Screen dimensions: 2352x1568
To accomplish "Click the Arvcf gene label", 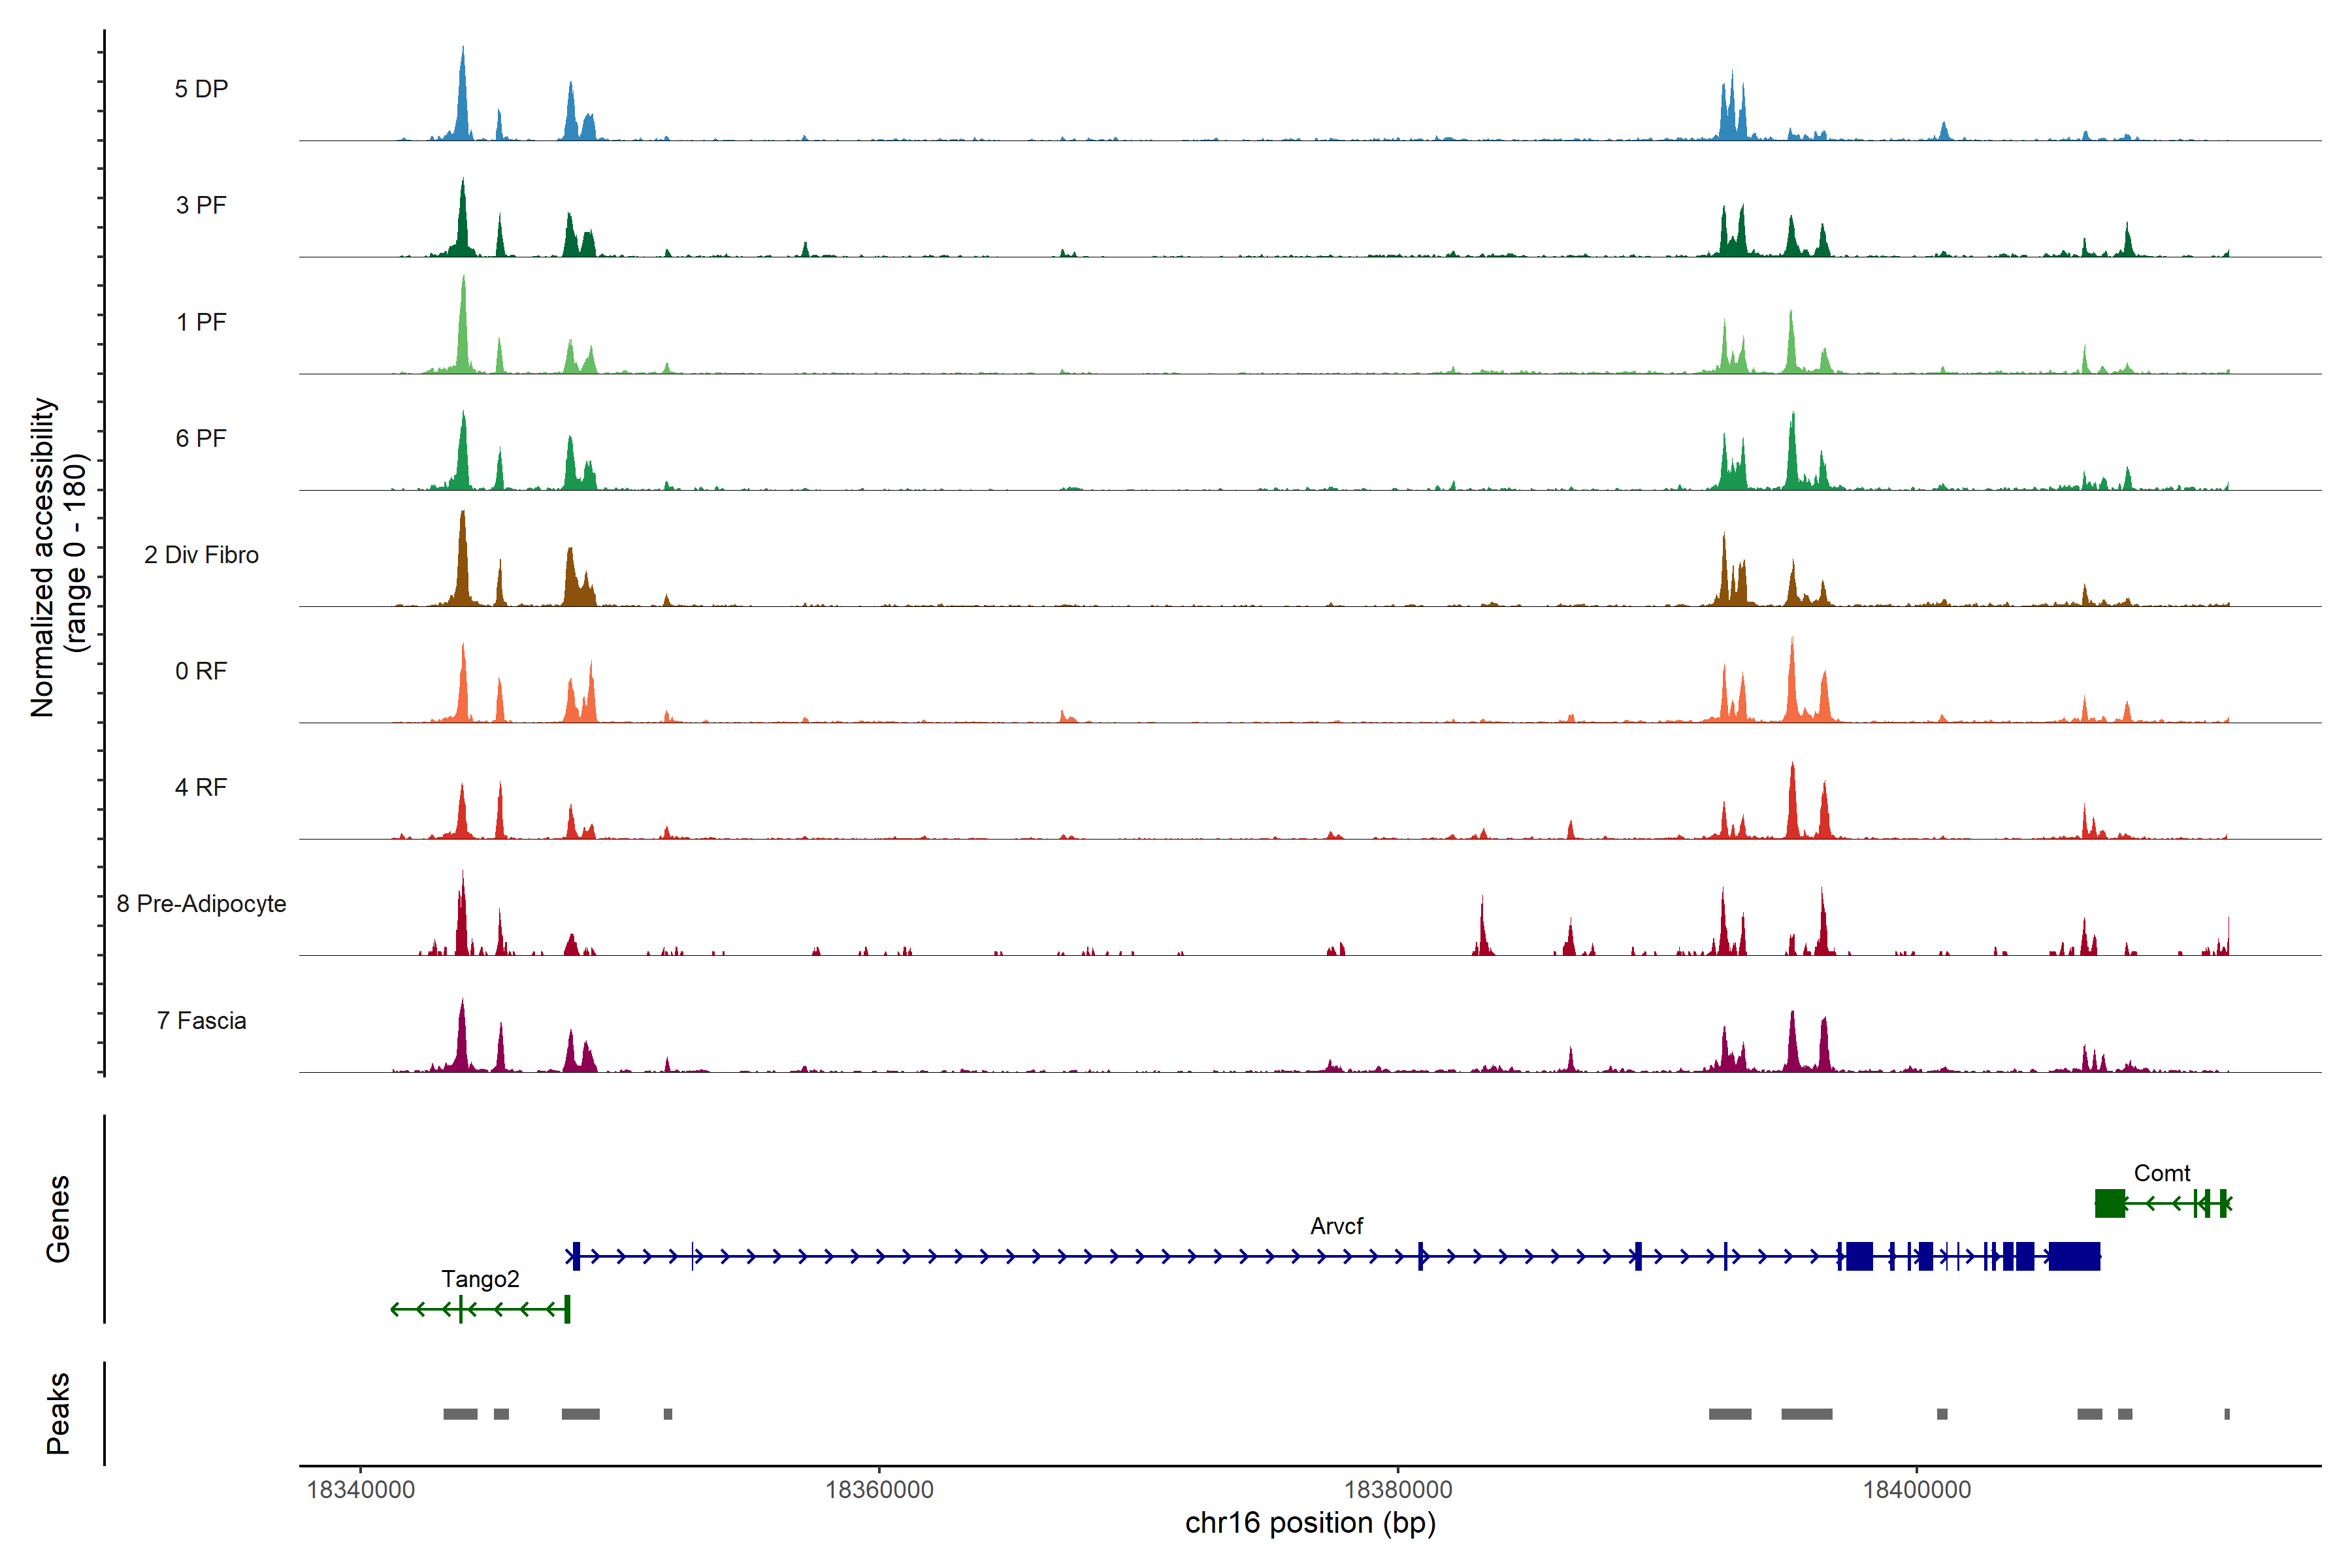I will pos(1336,1226).
